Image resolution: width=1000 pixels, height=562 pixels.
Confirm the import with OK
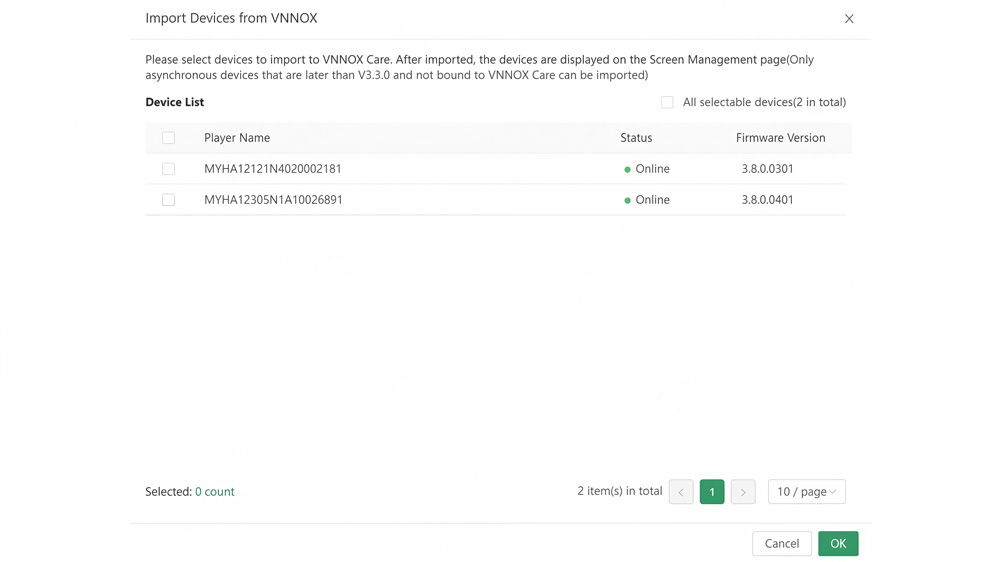pyautogui.click(x=838, y=544)
